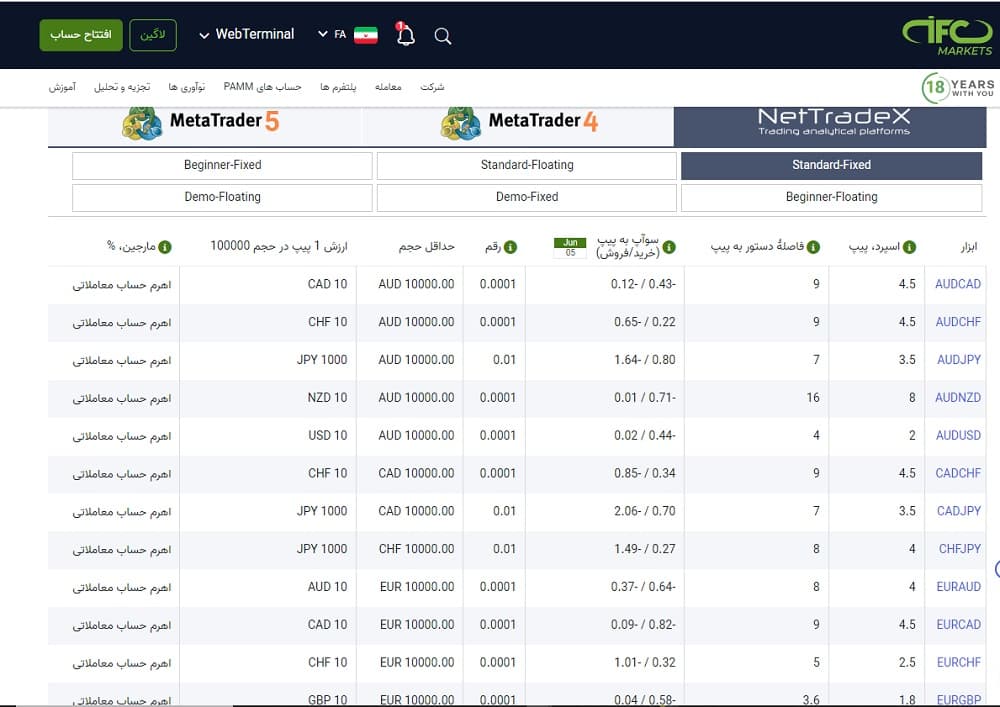Show info icon next to رقم column
1000x707 pixels.
[x=510, y=247]
